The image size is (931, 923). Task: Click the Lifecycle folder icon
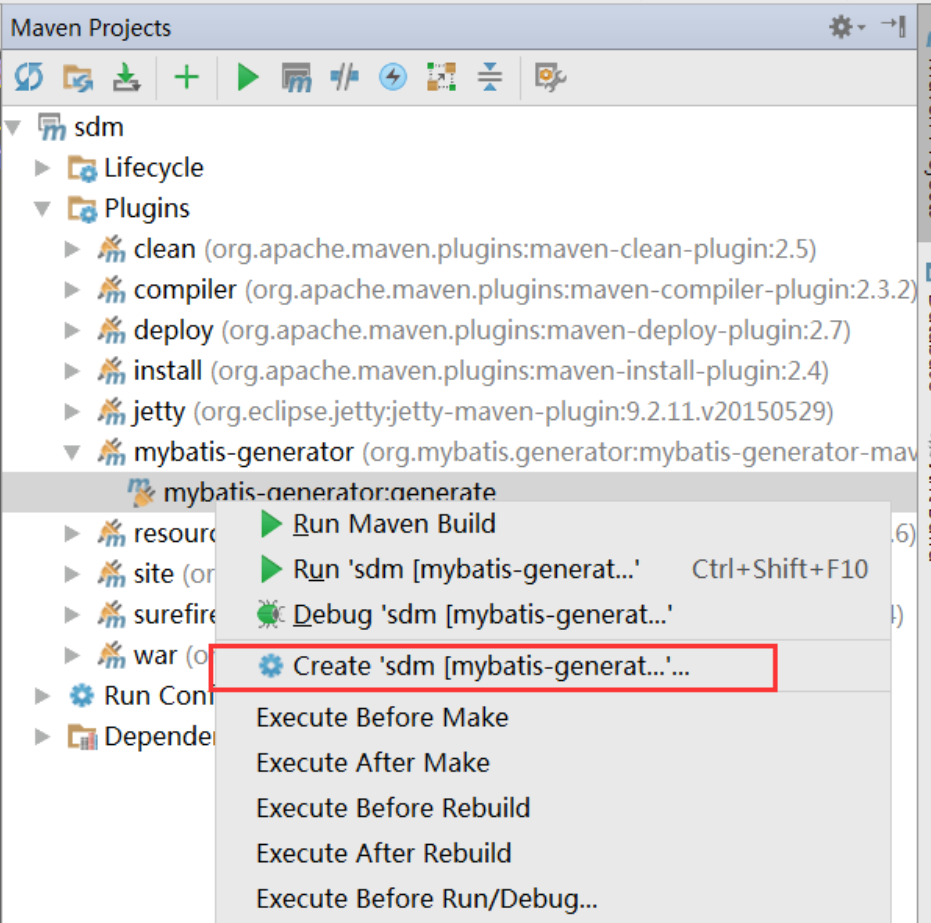coord(82,168)
